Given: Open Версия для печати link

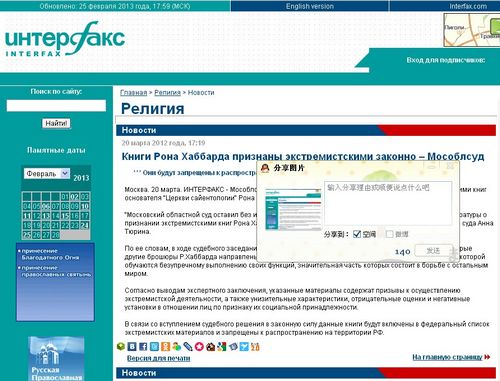Looking at the screenshot, I should tap(158, 358).
